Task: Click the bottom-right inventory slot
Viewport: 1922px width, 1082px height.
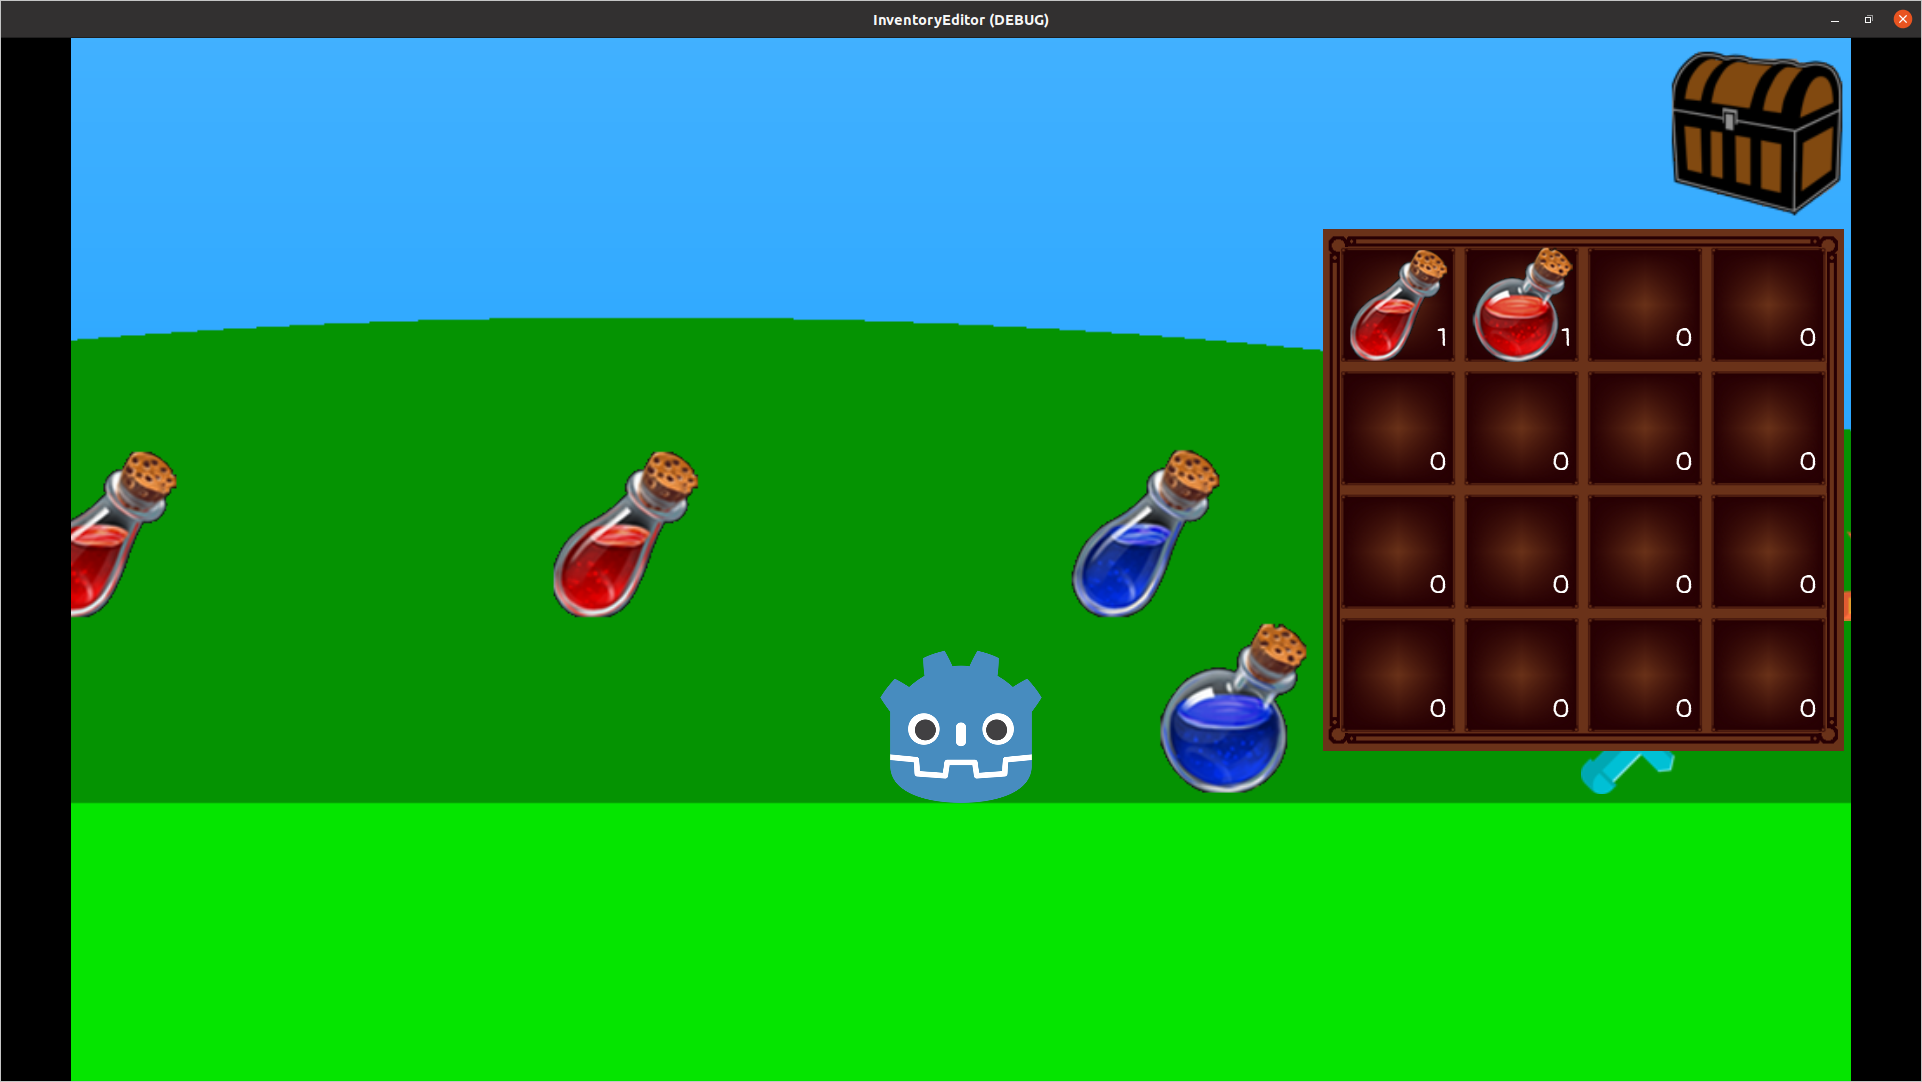Action: tap(1768, 676)
